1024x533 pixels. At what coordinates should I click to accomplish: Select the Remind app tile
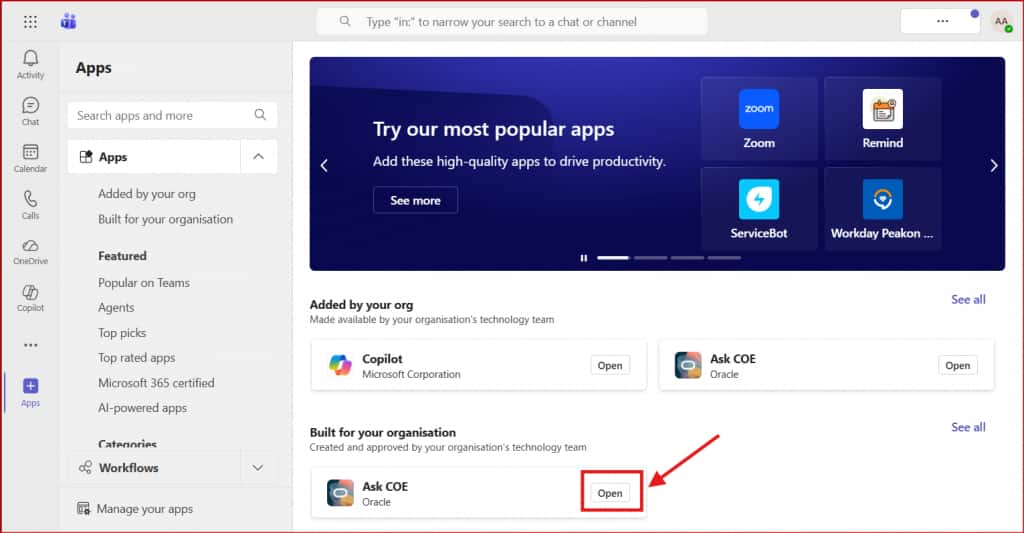coord(882,119)
